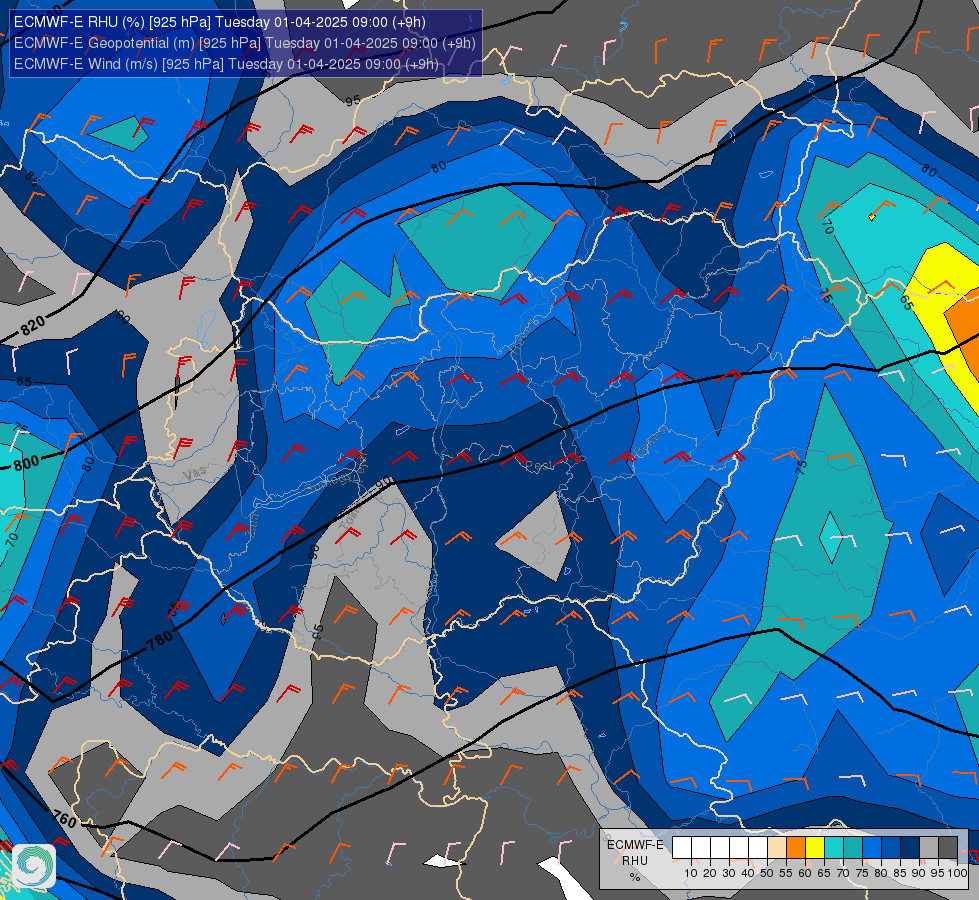
Task: Pick the medium blue 80-85 legend swatch
Action: [x=891, y=847]
